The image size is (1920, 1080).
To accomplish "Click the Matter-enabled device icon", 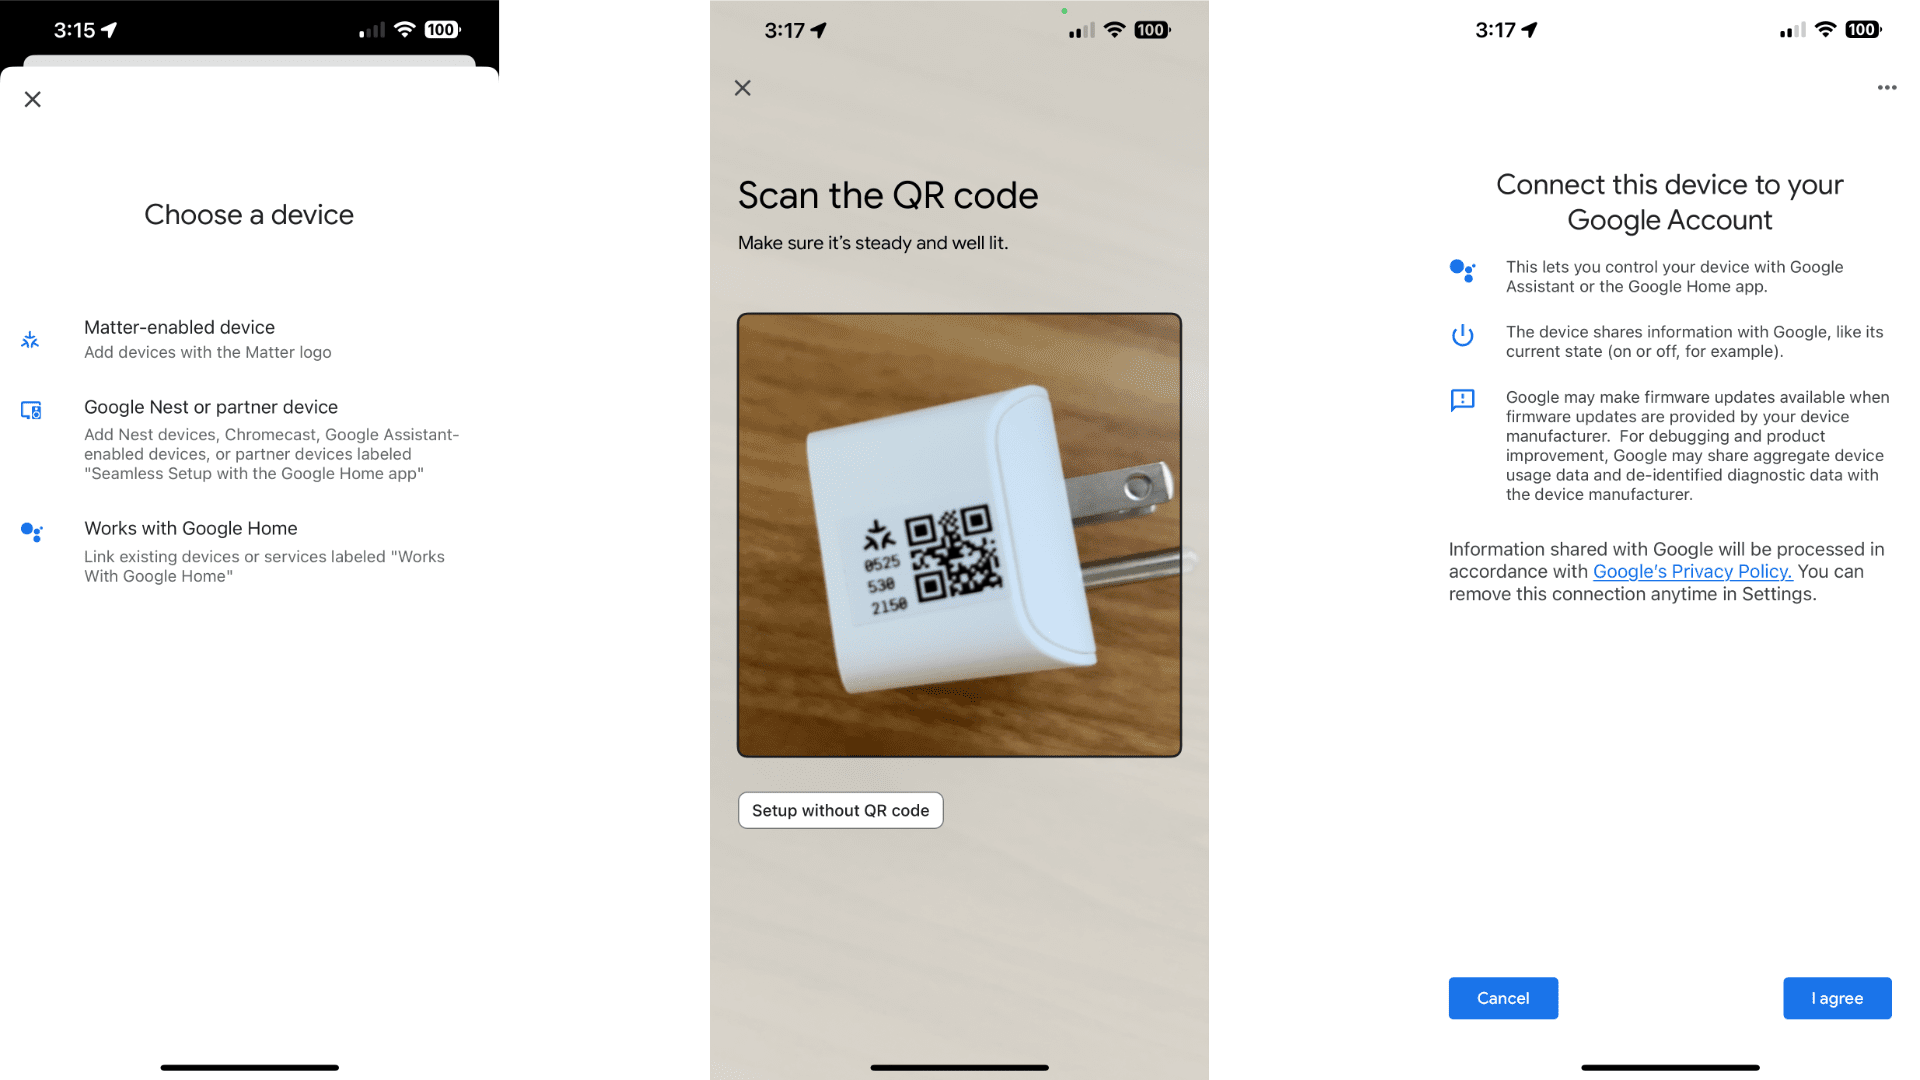I will click(32, 338).
